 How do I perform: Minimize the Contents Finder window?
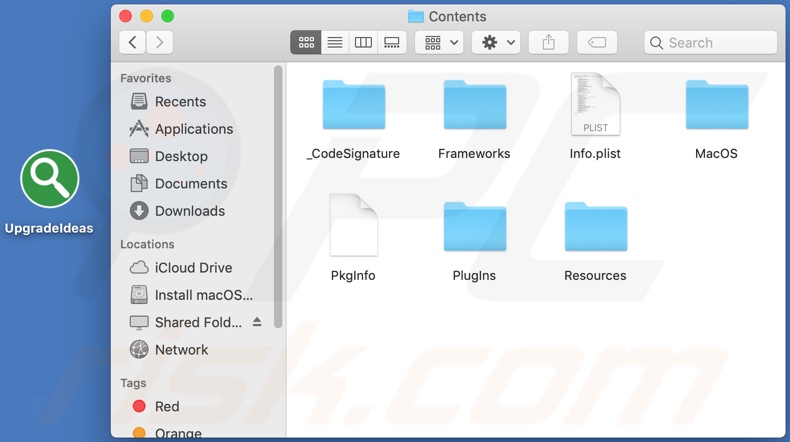pyautogui.click(x=147, y=16)
